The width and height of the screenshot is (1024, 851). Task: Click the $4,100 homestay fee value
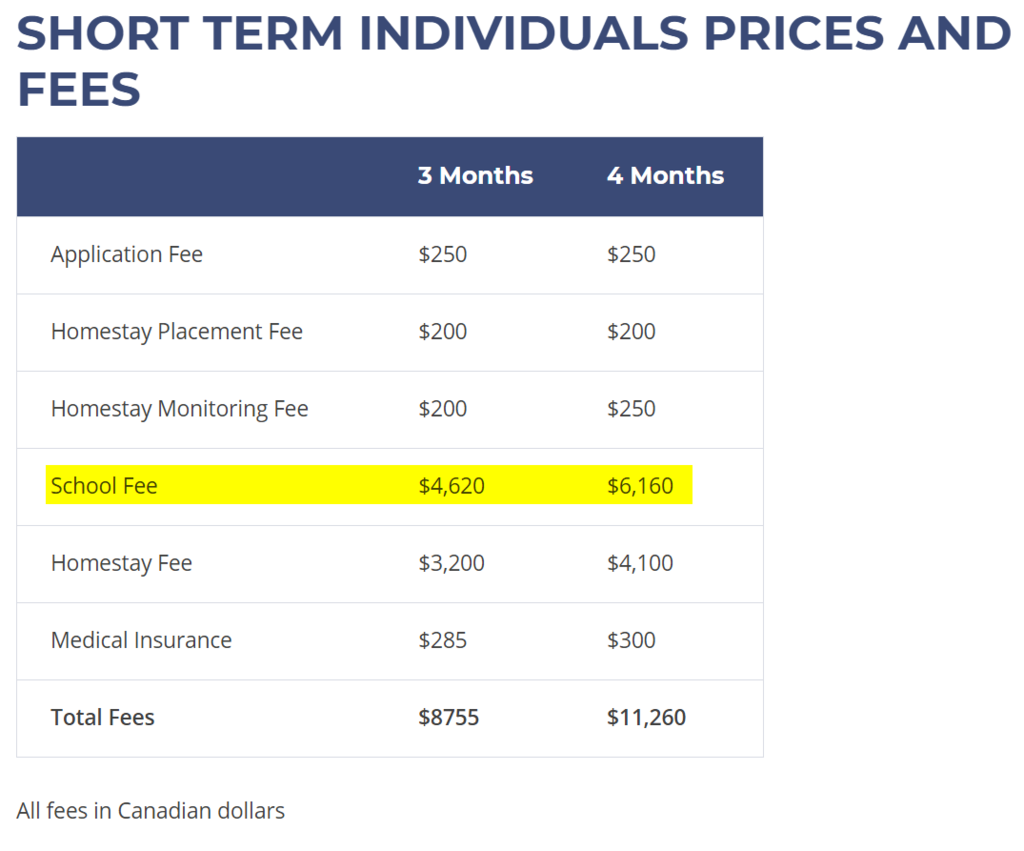point(640,564)
